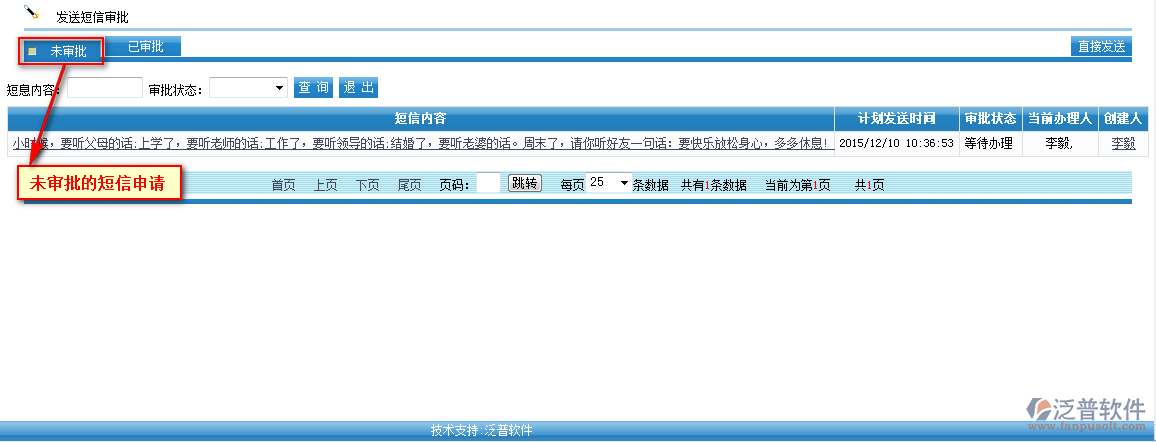Go to 首页 in the pagination bar

(283, 184)
